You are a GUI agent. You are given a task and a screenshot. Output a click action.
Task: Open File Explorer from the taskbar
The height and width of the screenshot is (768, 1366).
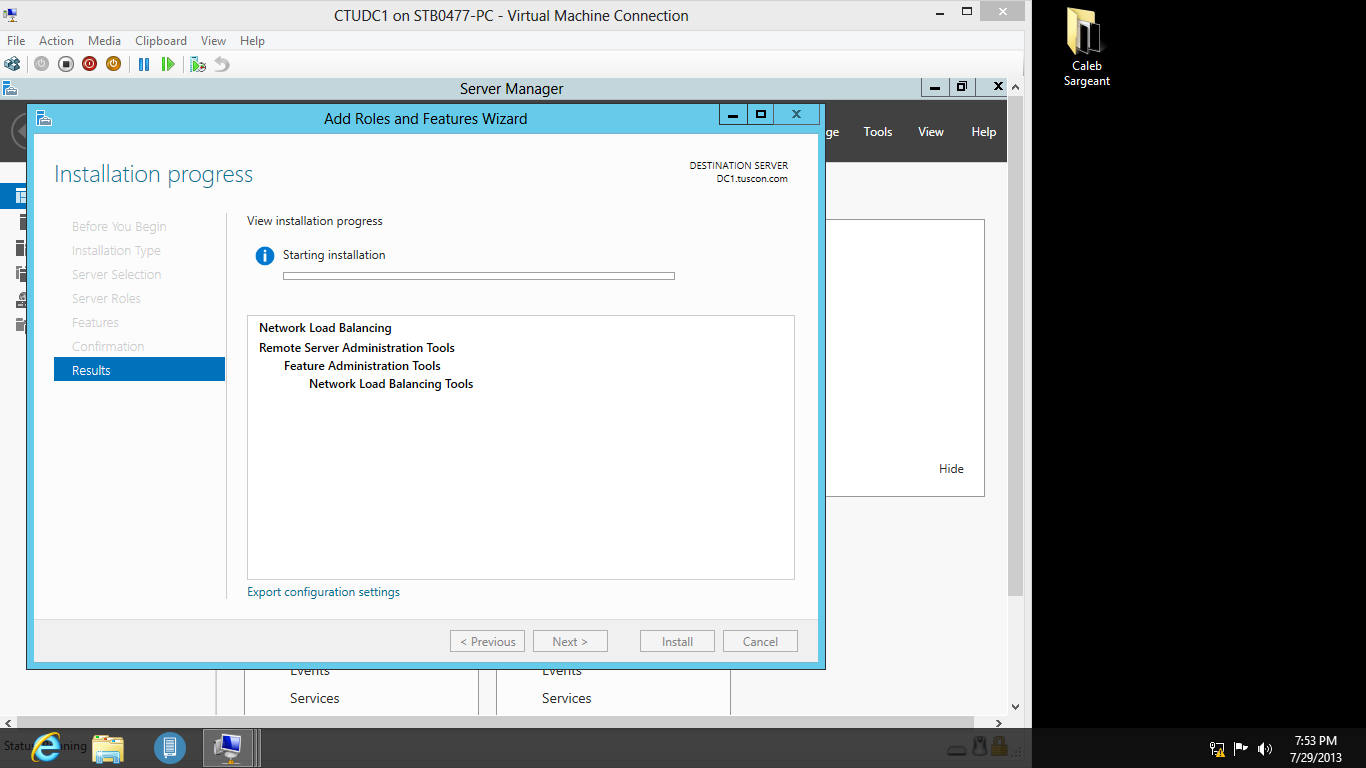[x=108, y=748]
